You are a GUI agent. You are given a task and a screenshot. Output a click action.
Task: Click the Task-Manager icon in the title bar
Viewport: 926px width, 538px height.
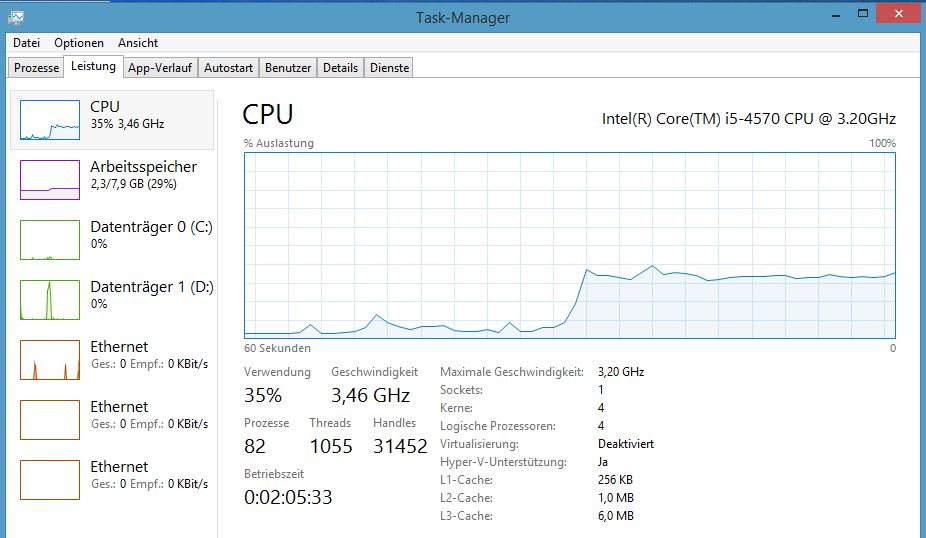[x=15, y=17]
